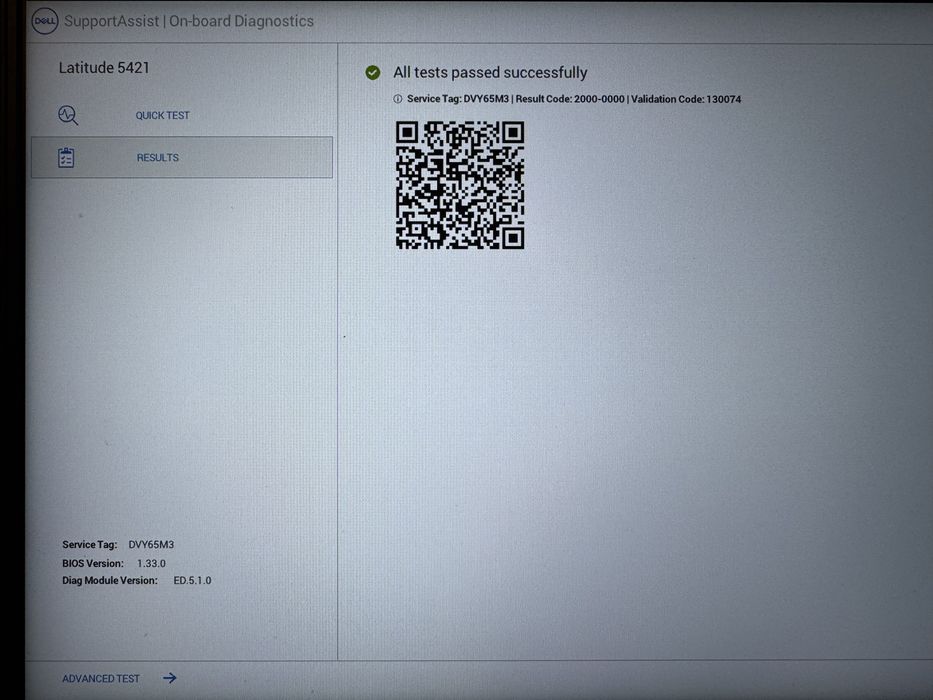
Task: Select 'All tests passed successfully' text
Action: pos(490,73)
